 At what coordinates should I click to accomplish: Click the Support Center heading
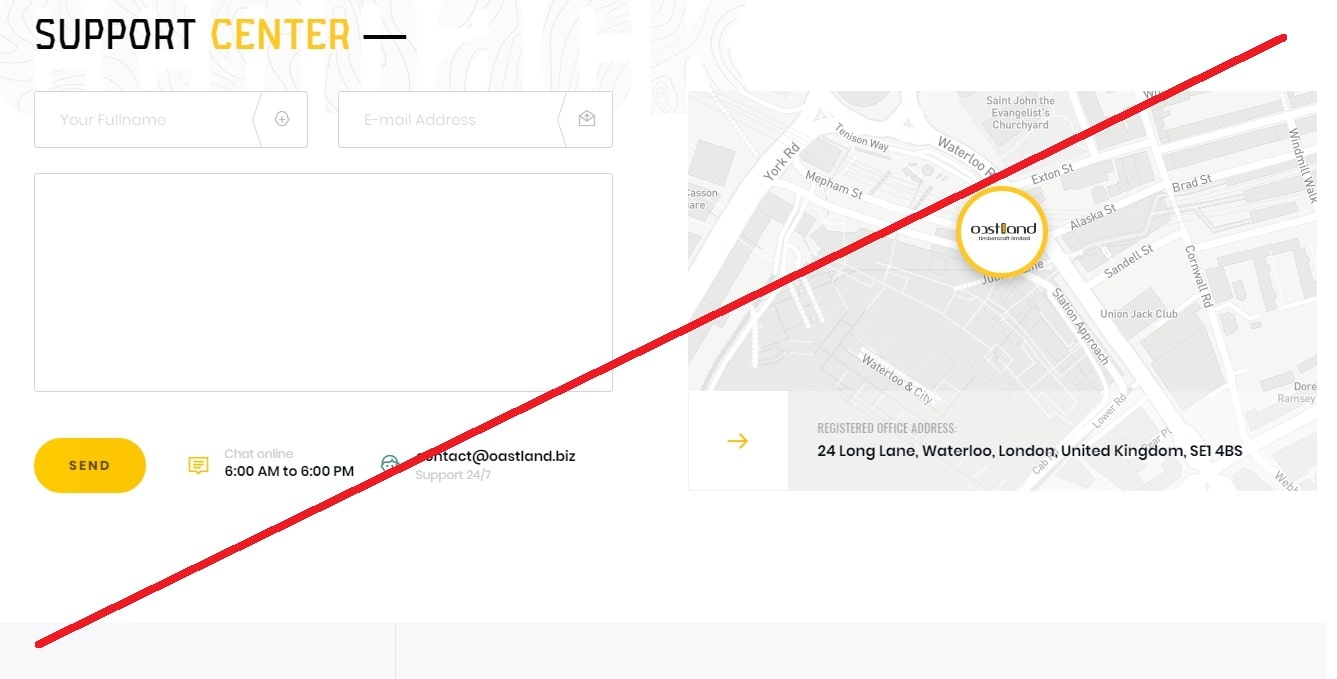click(192, 35)
